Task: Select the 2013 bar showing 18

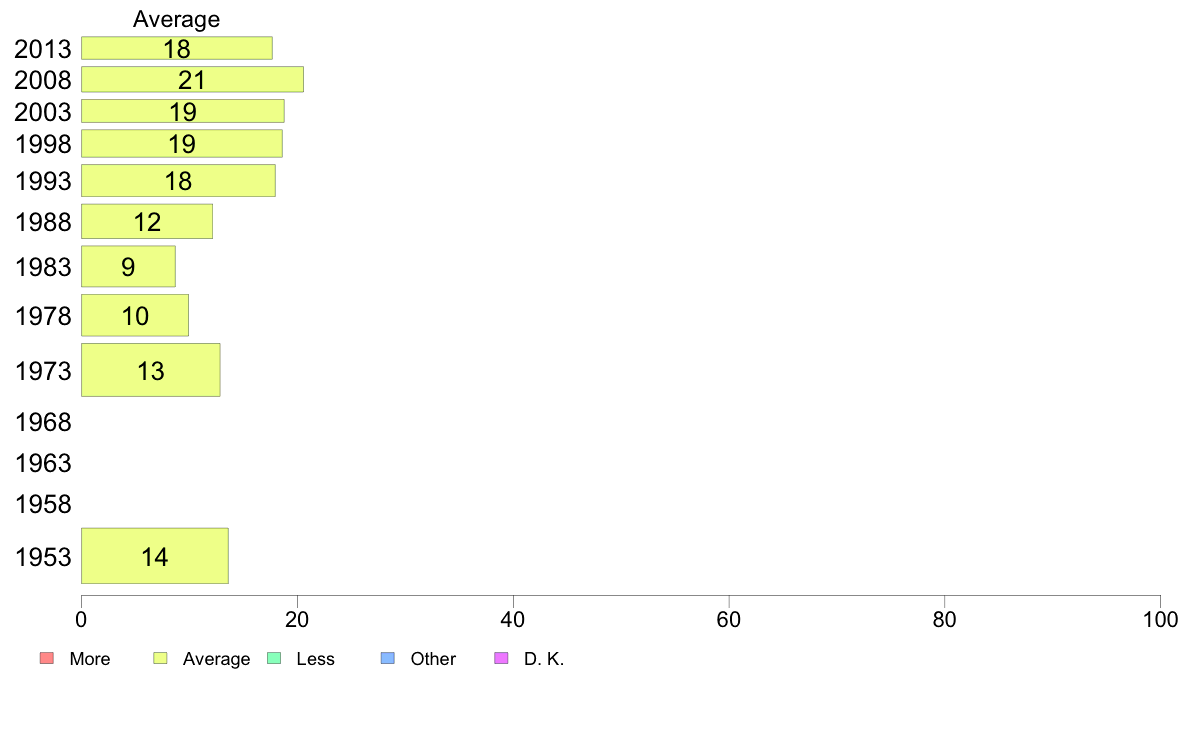Action: 177,48
